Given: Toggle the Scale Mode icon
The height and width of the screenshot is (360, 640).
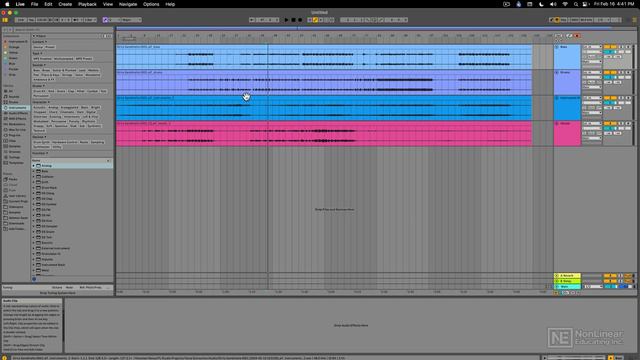Looking at the screenshot, I should pyautogui.click(x=105, y=20).
